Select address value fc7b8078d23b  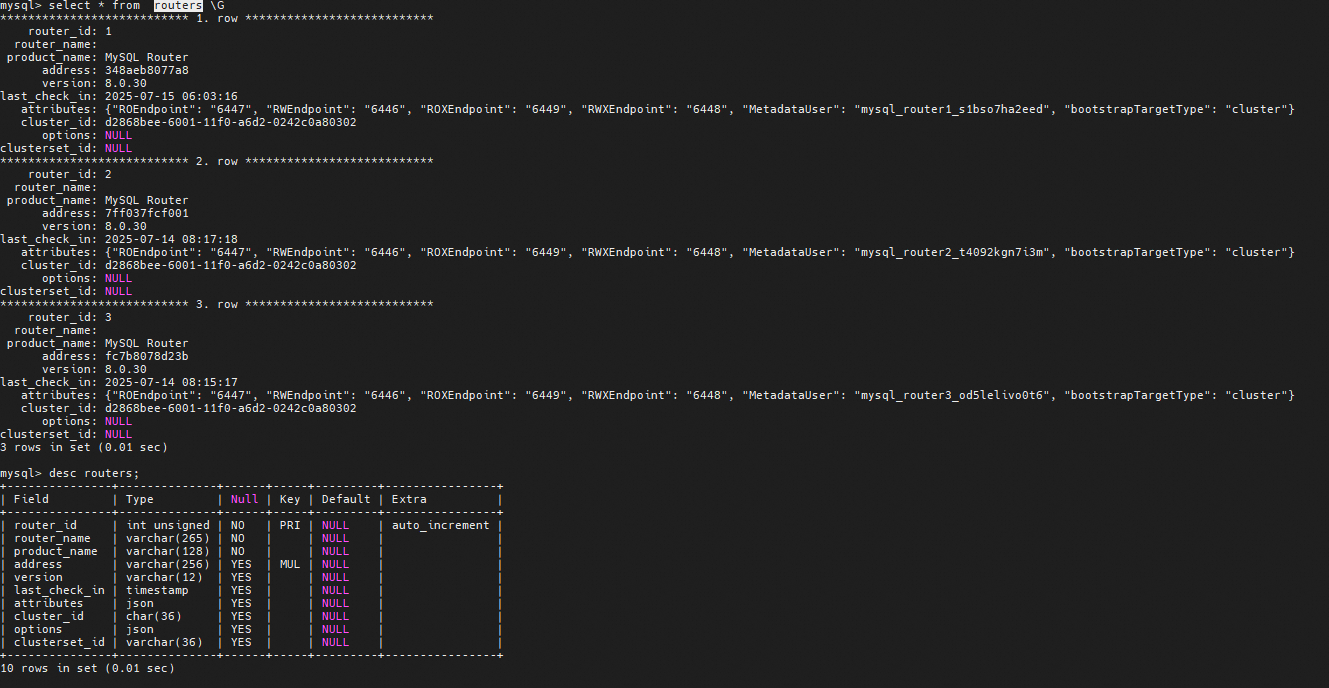147,357
